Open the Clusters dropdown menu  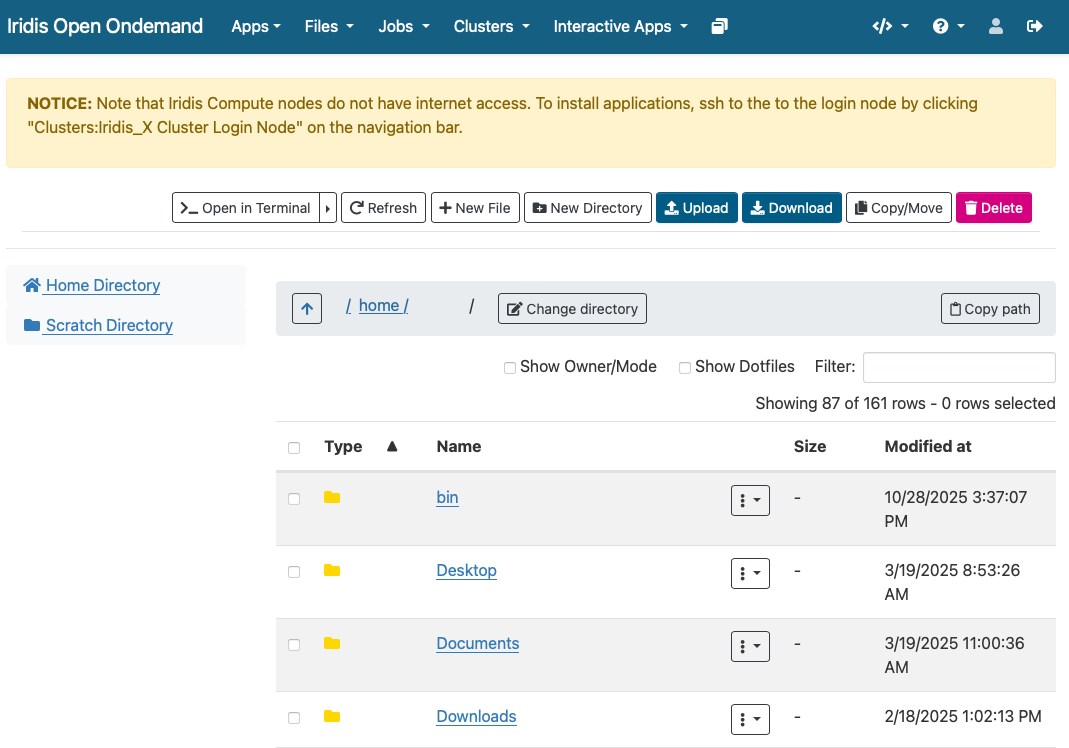491,27
